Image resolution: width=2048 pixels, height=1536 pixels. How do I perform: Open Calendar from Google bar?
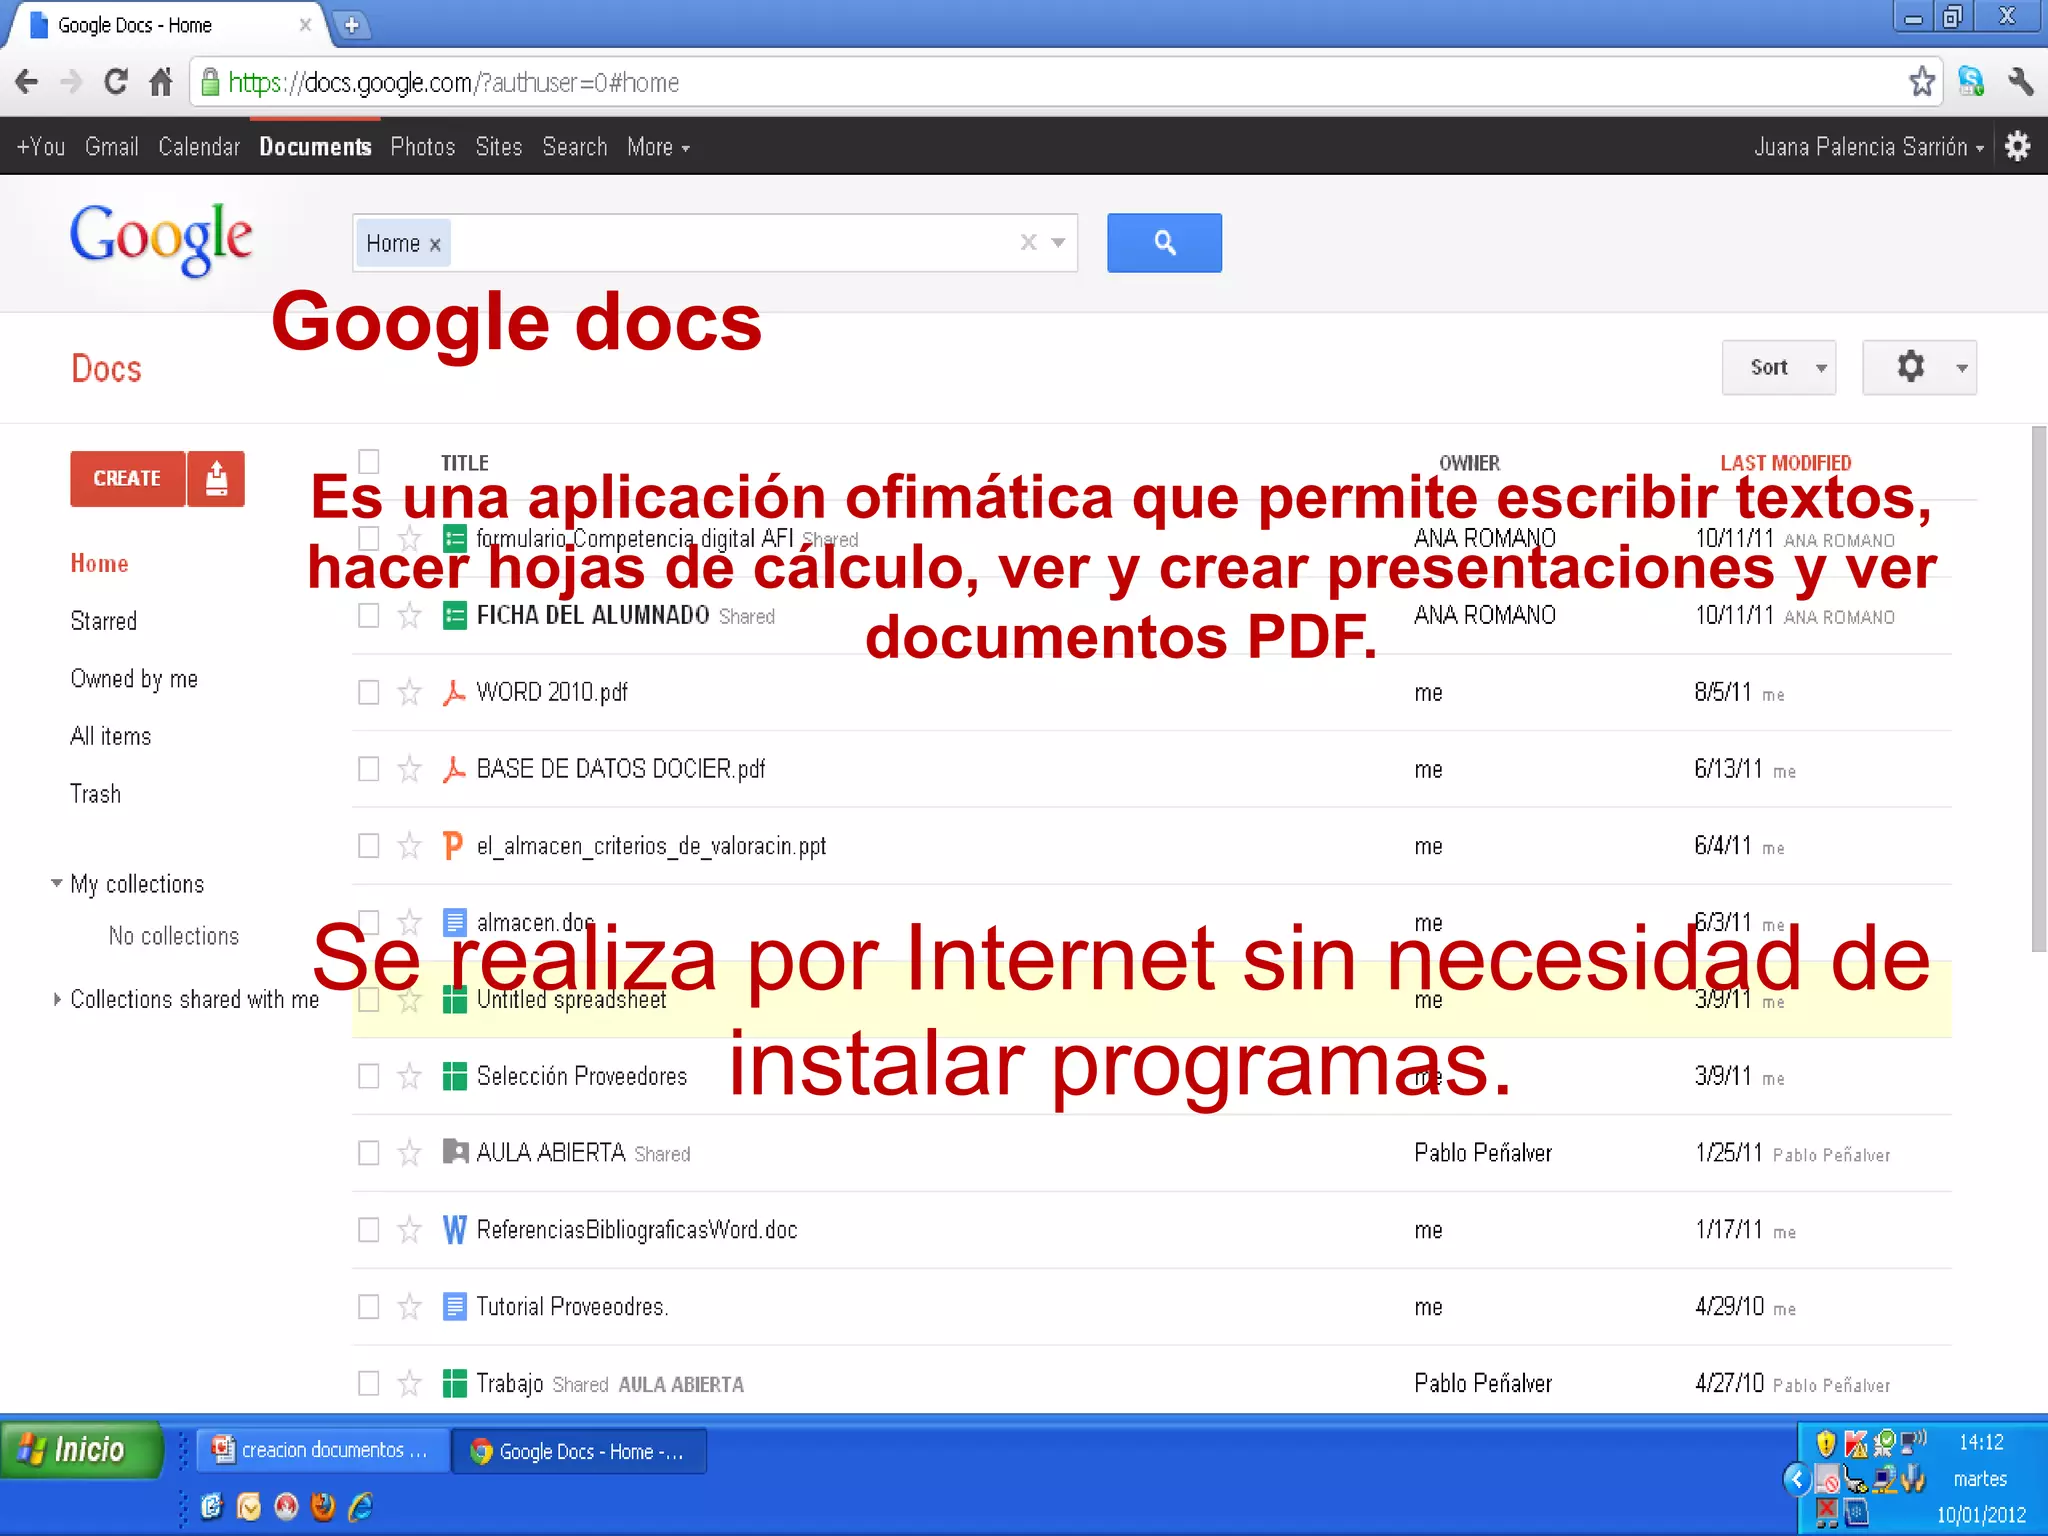pyautogui.click(x=199, y=147)
